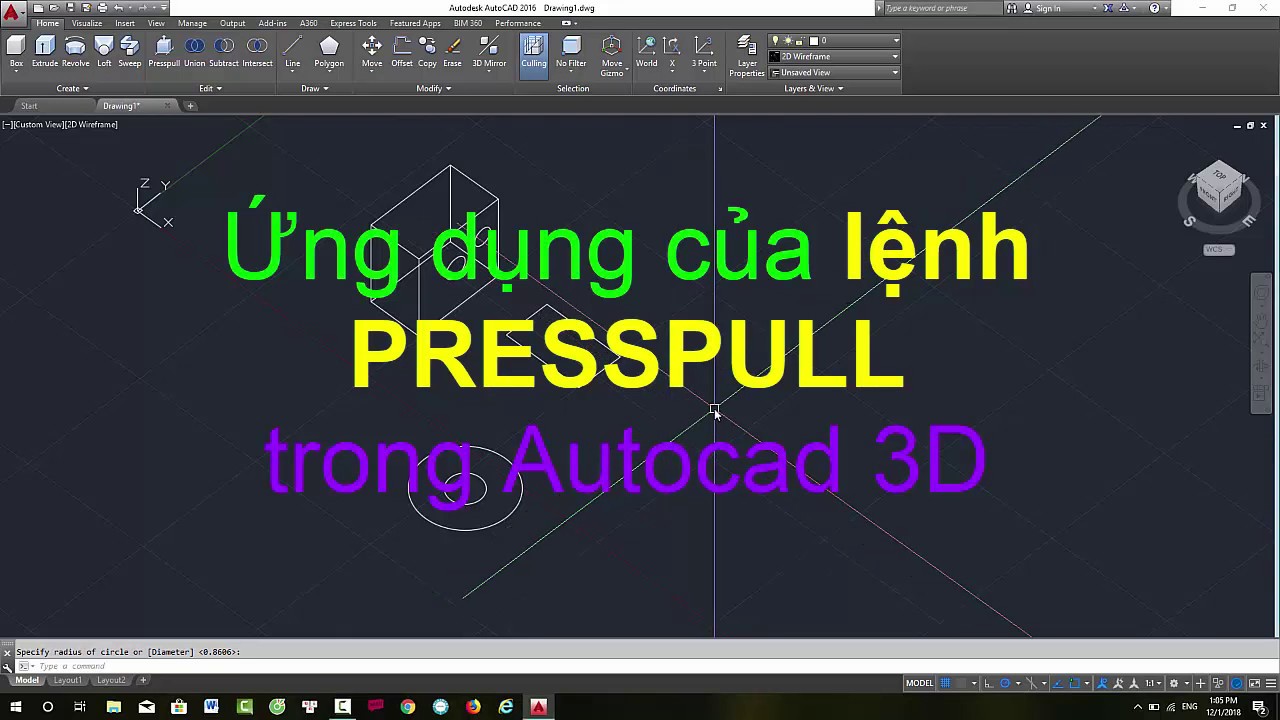1280x720 pixels.
Task: Select the Box solid tool
Action: 16,52
